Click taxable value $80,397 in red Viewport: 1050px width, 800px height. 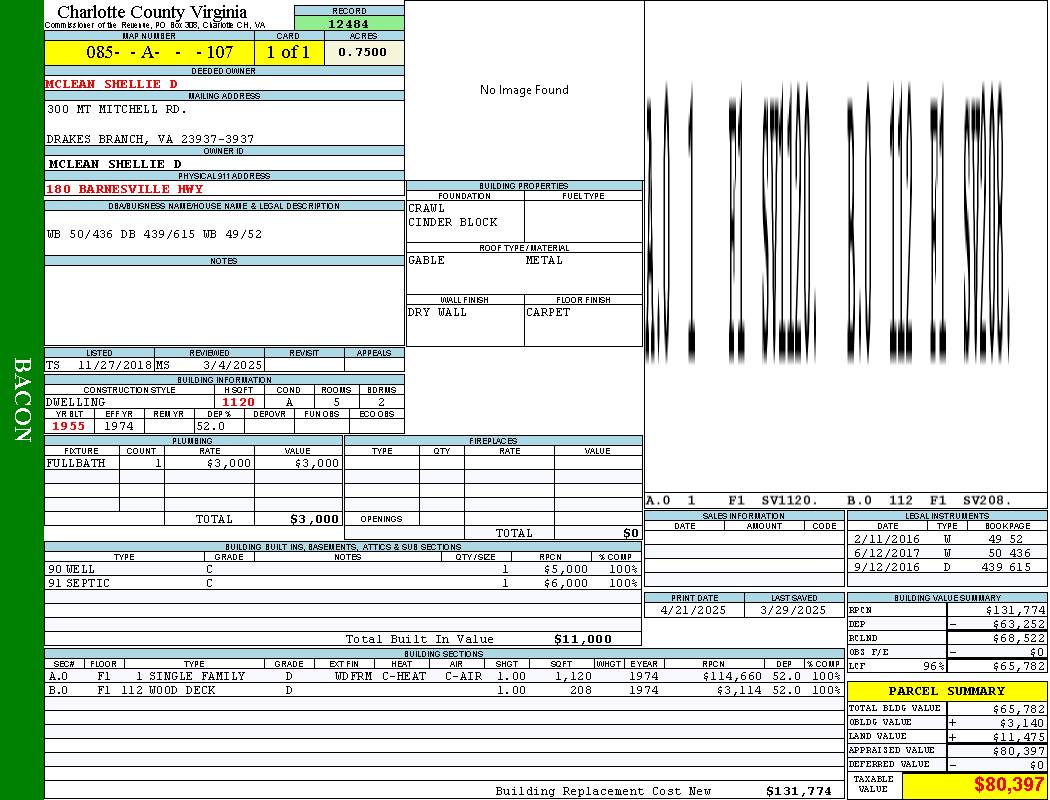click(x=1008, y=785)
